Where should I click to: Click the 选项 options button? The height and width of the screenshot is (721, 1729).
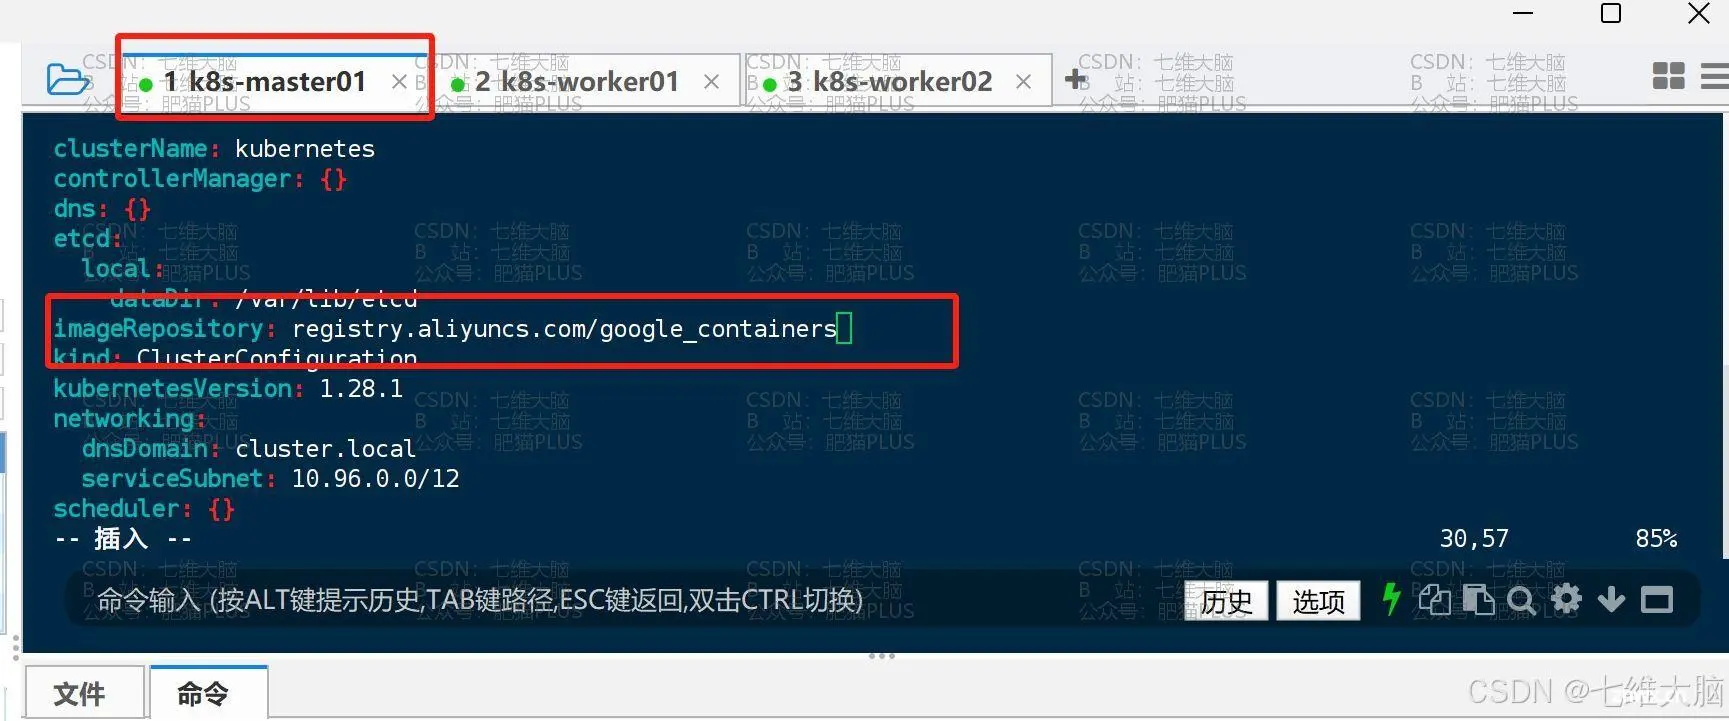click(1318, 601)
